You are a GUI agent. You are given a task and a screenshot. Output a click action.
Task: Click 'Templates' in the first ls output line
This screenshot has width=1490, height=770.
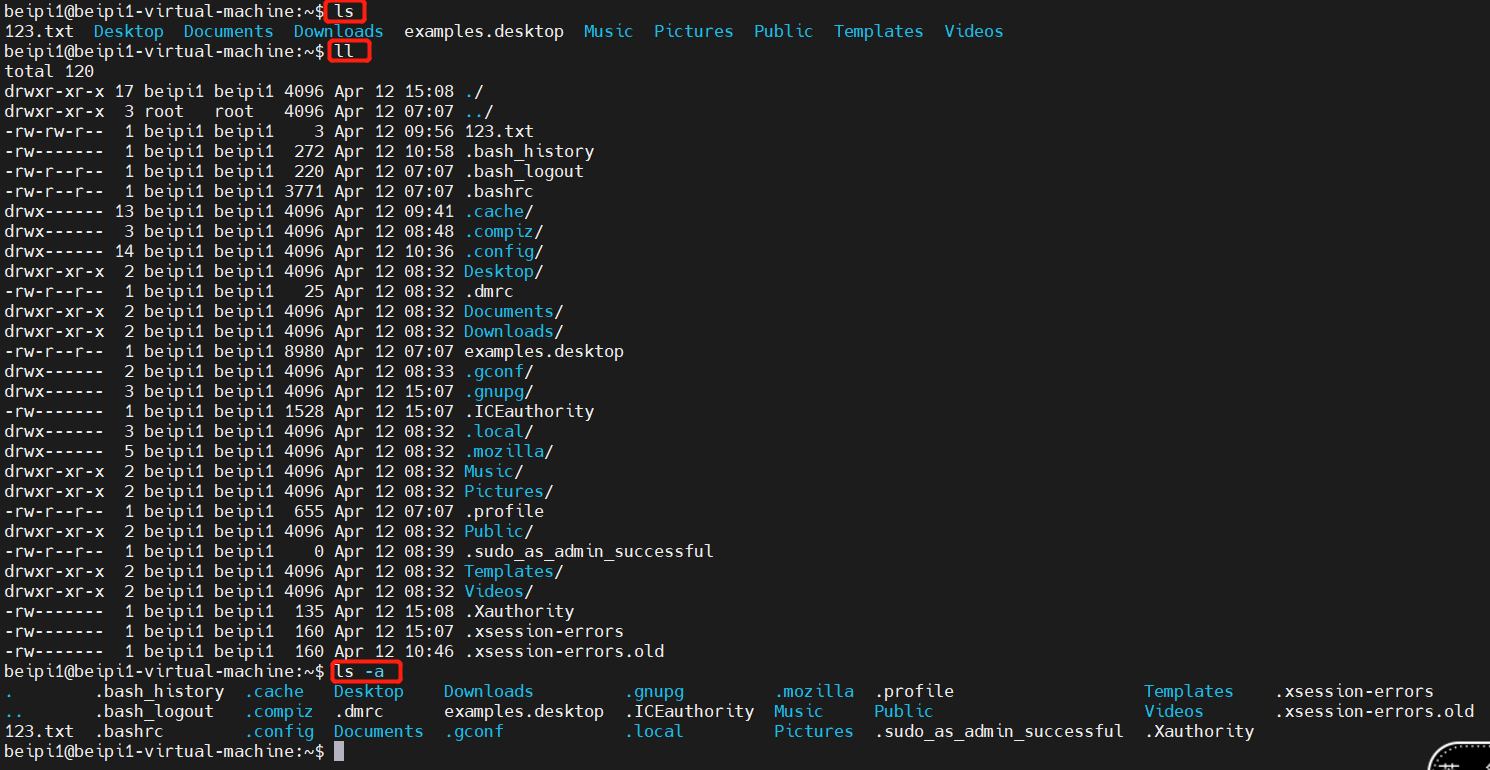click(879, 31)
